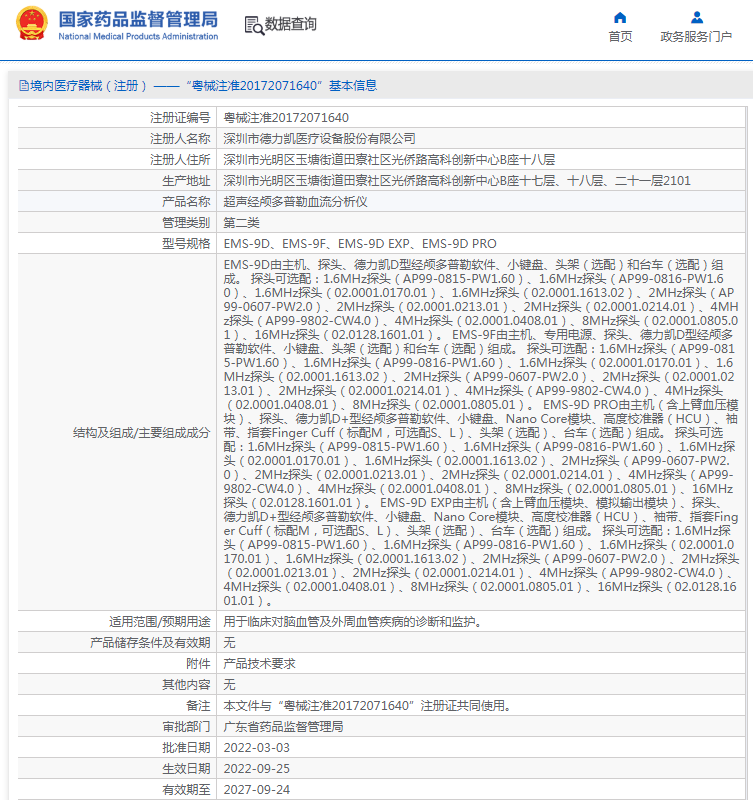Click the model spec EMS-9D、EMS-9F row value
753x800 pixels.
pos(359,244)
